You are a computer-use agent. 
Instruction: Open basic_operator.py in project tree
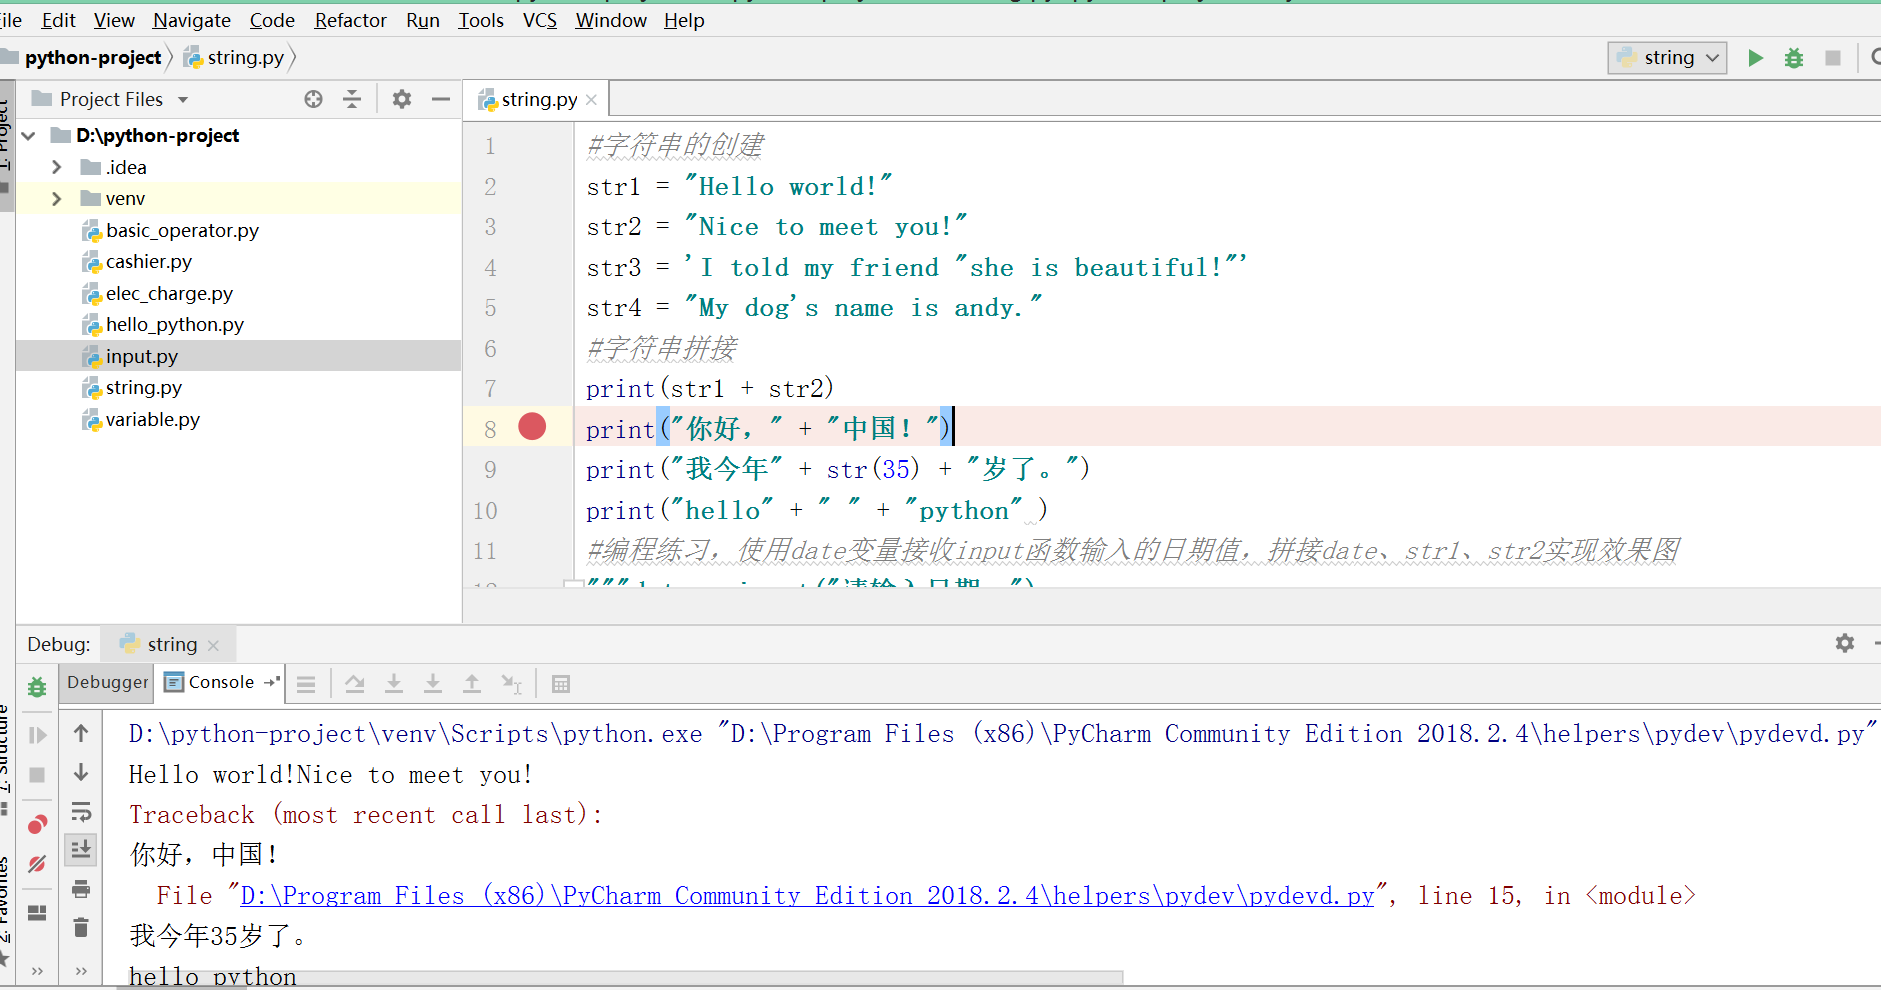coord(182,231)
